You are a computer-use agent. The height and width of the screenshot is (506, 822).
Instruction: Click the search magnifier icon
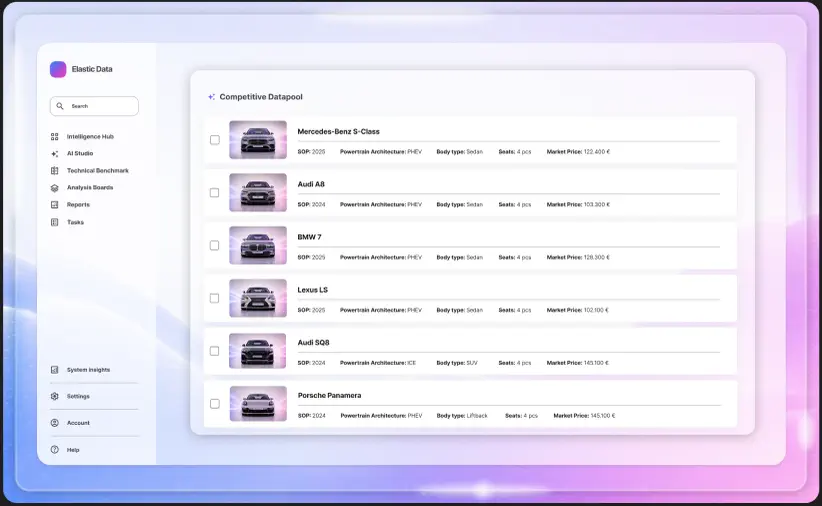[60, 106]
